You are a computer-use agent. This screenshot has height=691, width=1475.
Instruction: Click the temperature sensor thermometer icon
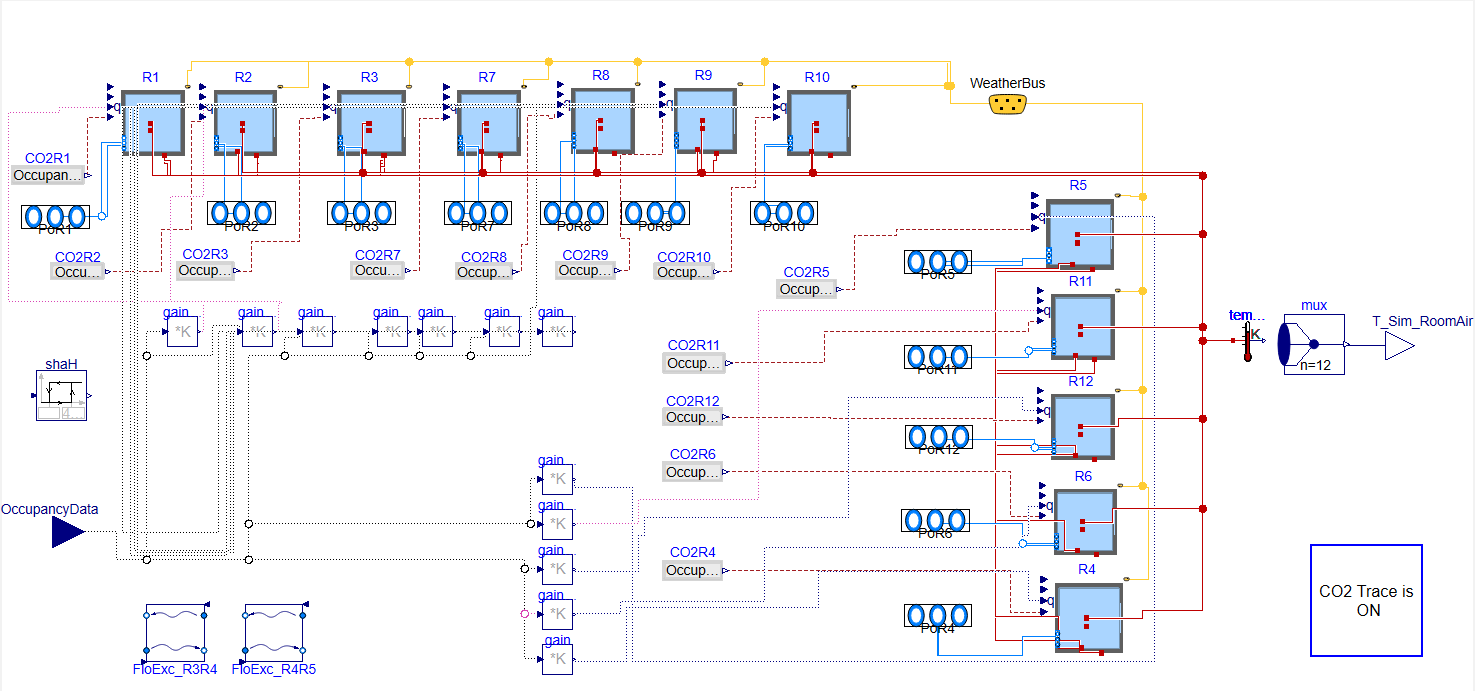point(1247,341)
